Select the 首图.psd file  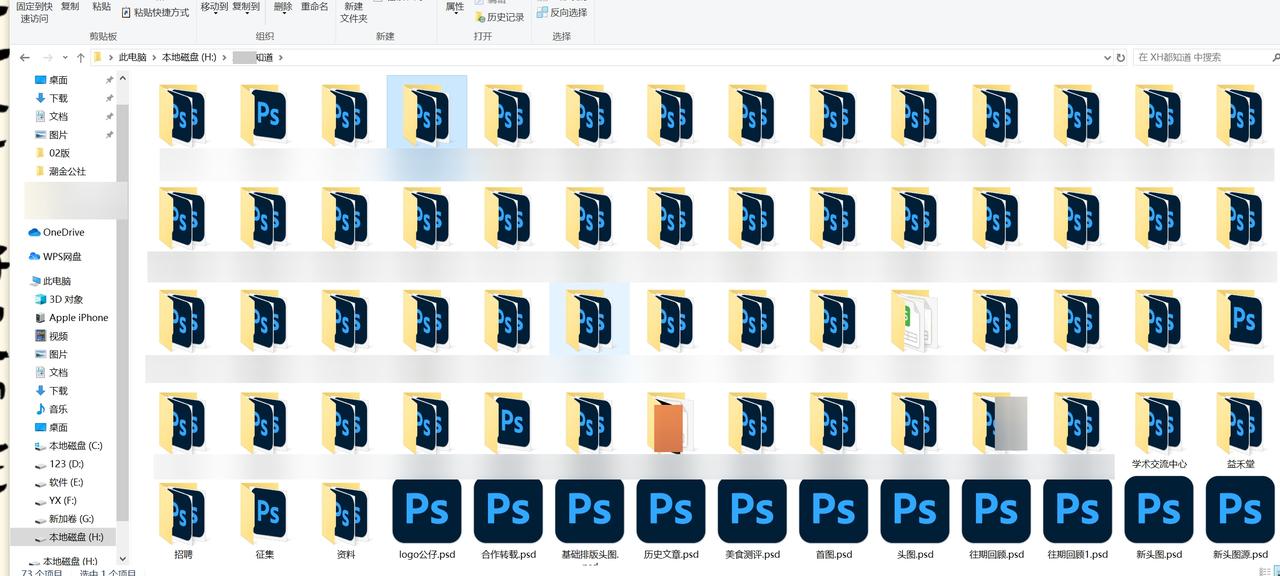833,511
